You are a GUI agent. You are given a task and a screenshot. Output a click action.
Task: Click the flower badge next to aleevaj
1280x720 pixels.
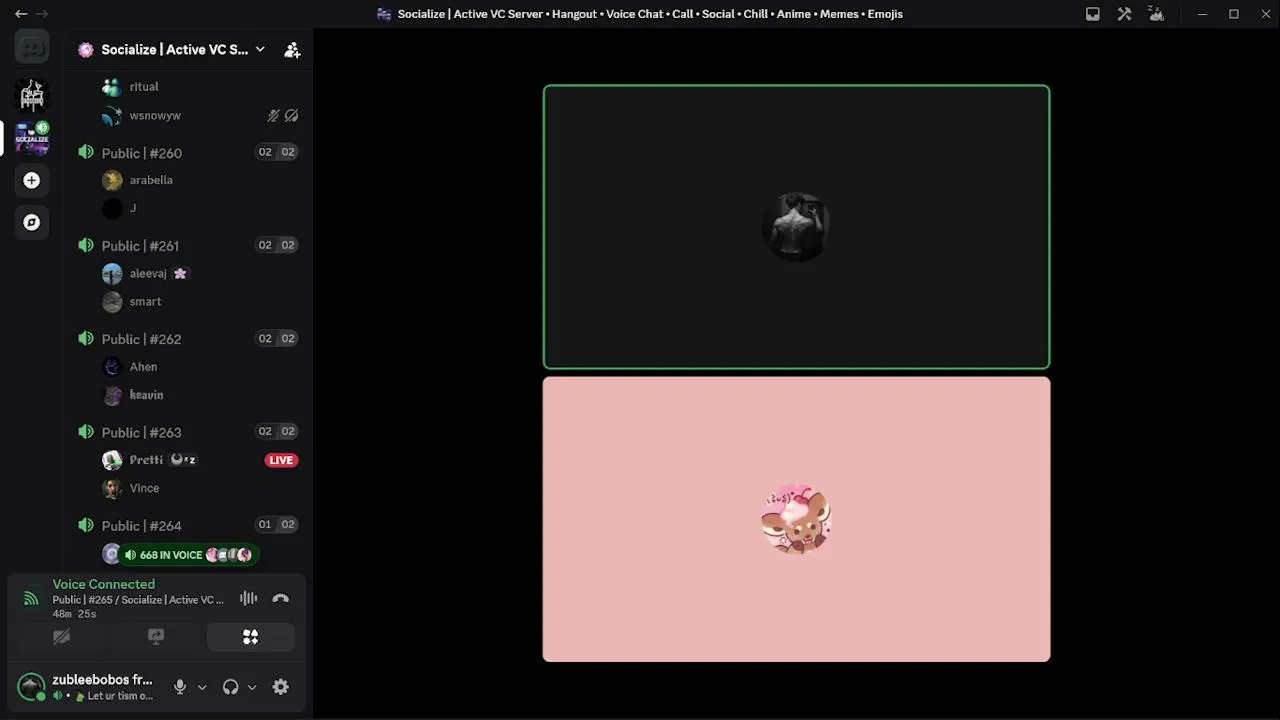(x=180, y=273)
